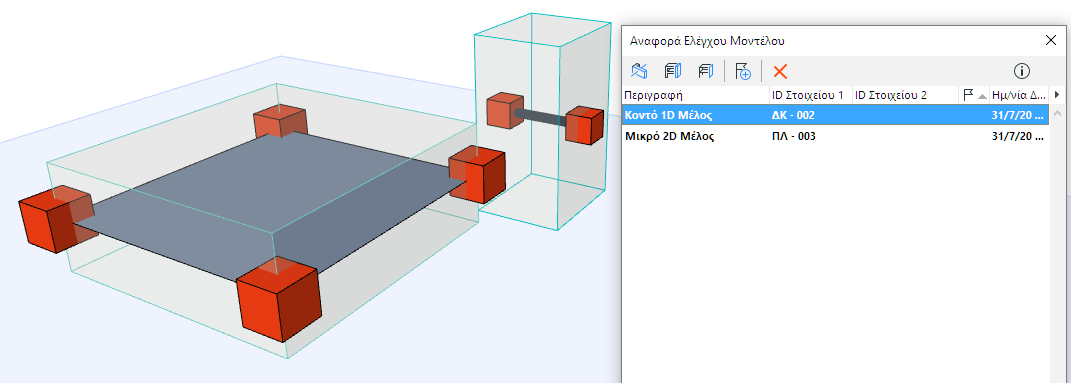Click the red X delete entry icon
1071x383 pixels.
780,71
